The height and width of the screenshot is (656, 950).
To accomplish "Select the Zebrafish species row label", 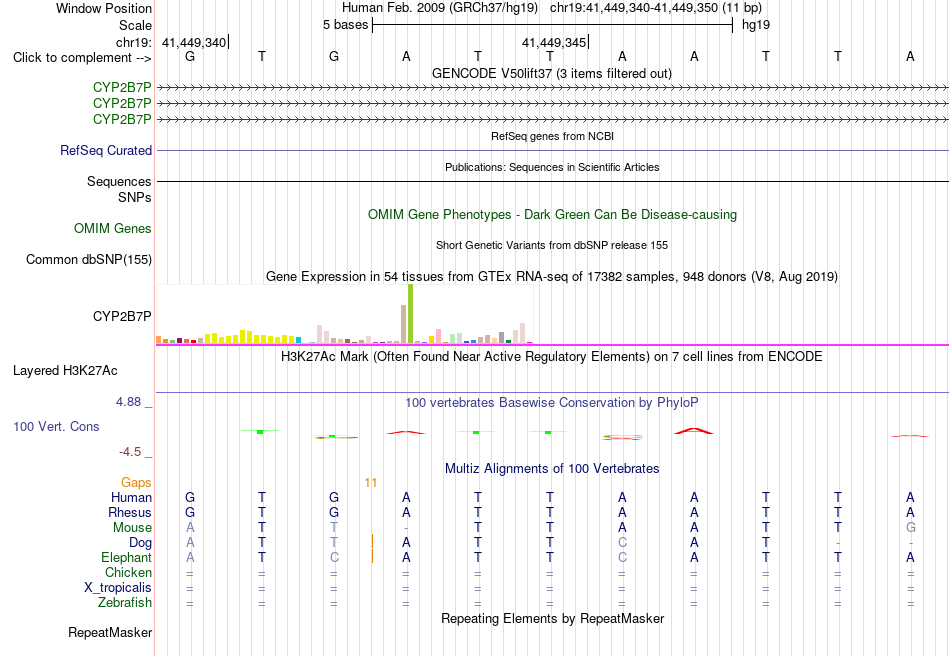I will [125, 603].
